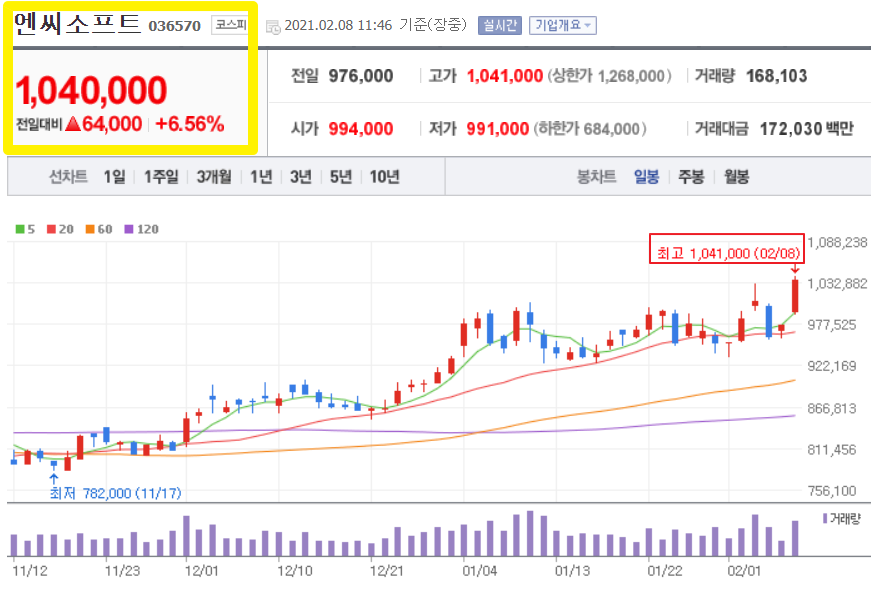Viewport: 871px width, 589px height.
Task: Switch to 주봉 weekly candle chart
Action: click(x=691, y=177)
